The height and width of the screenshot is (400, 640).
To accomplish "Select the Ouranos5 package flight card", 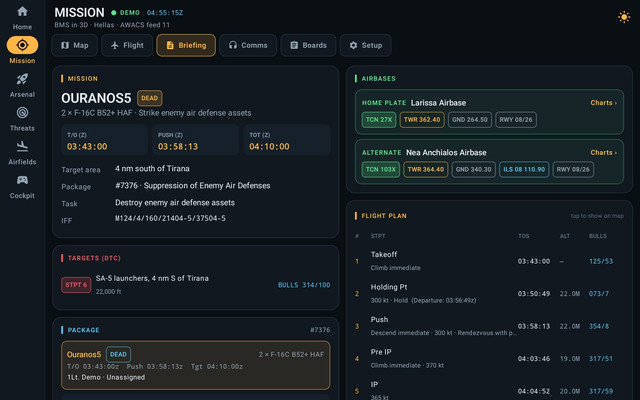I will (x=196, y=365).
